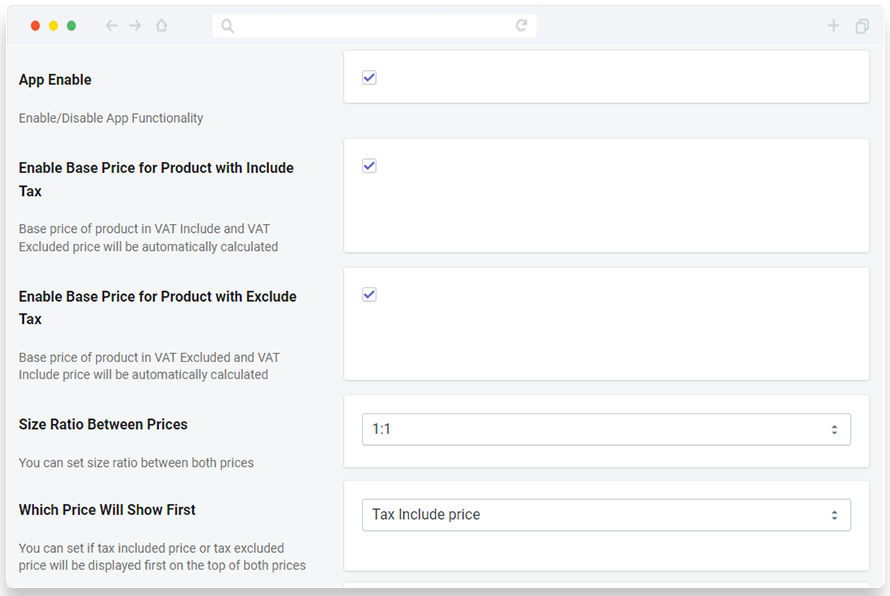The height and width of the screenshot is (596, 890).
Task: Uncheck the App Enable checkbox
Action: pos(370,78)
